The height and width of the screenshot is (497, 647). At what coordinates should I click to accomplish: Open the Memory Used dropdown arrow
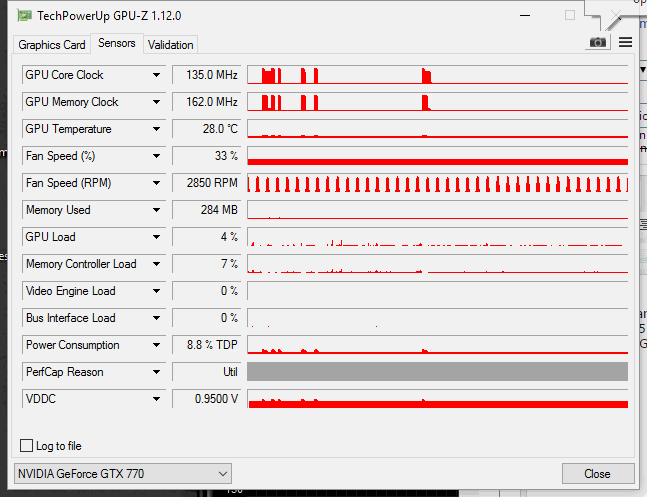[156, 210]
